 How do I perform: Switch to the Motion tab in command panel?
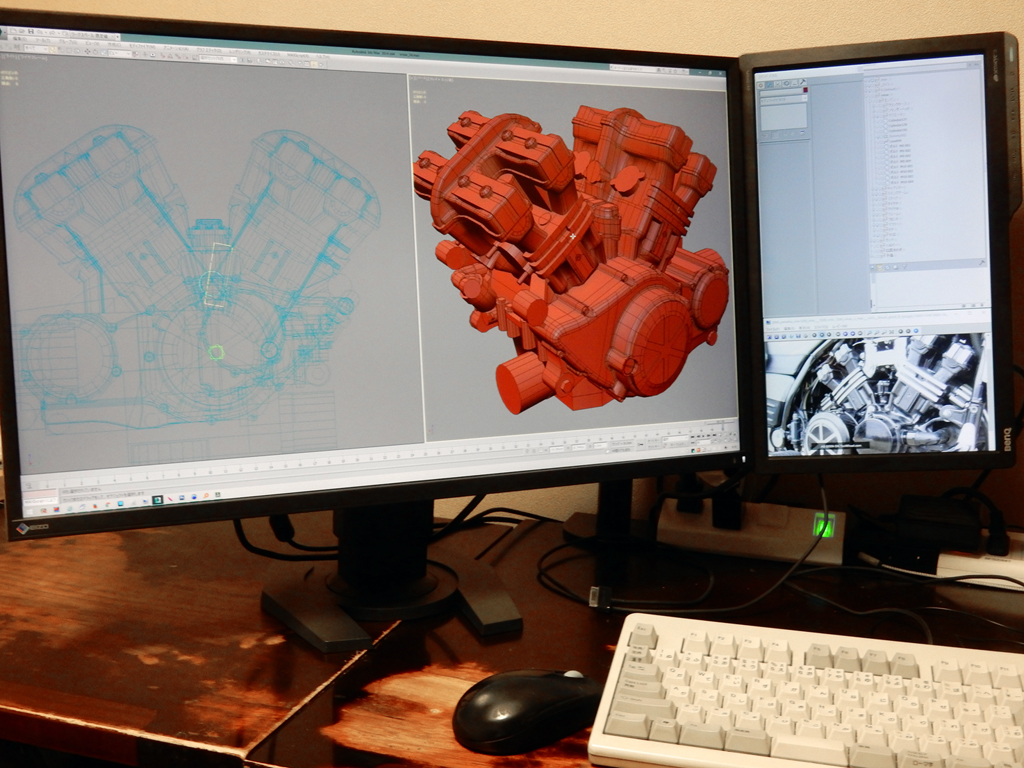click(786, 84)
